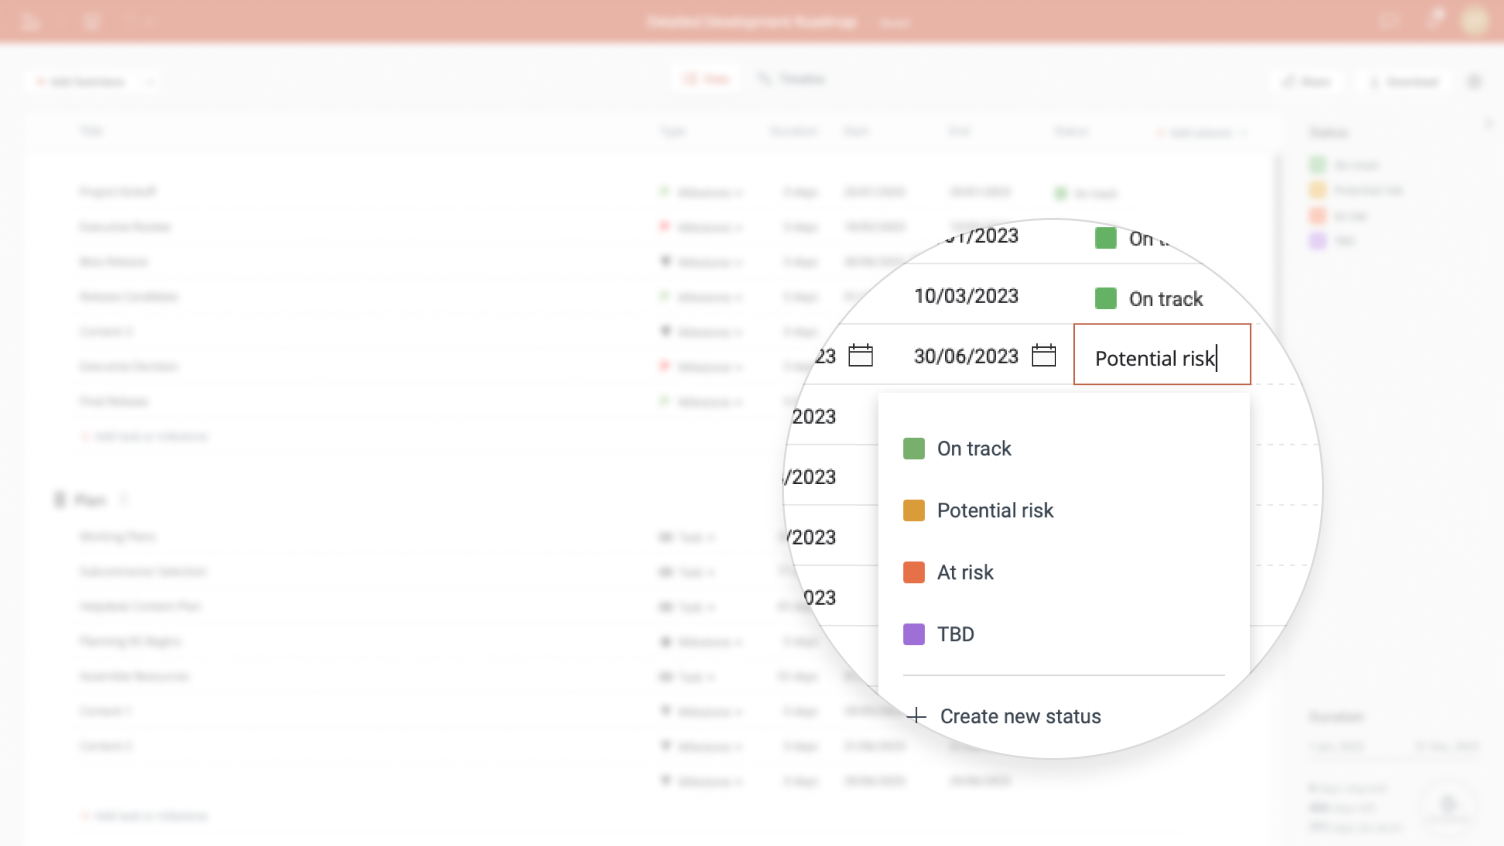Click the plus icon next to Create new status
1504x846 pixels.
pyautogui.click(x=916, y=716)
